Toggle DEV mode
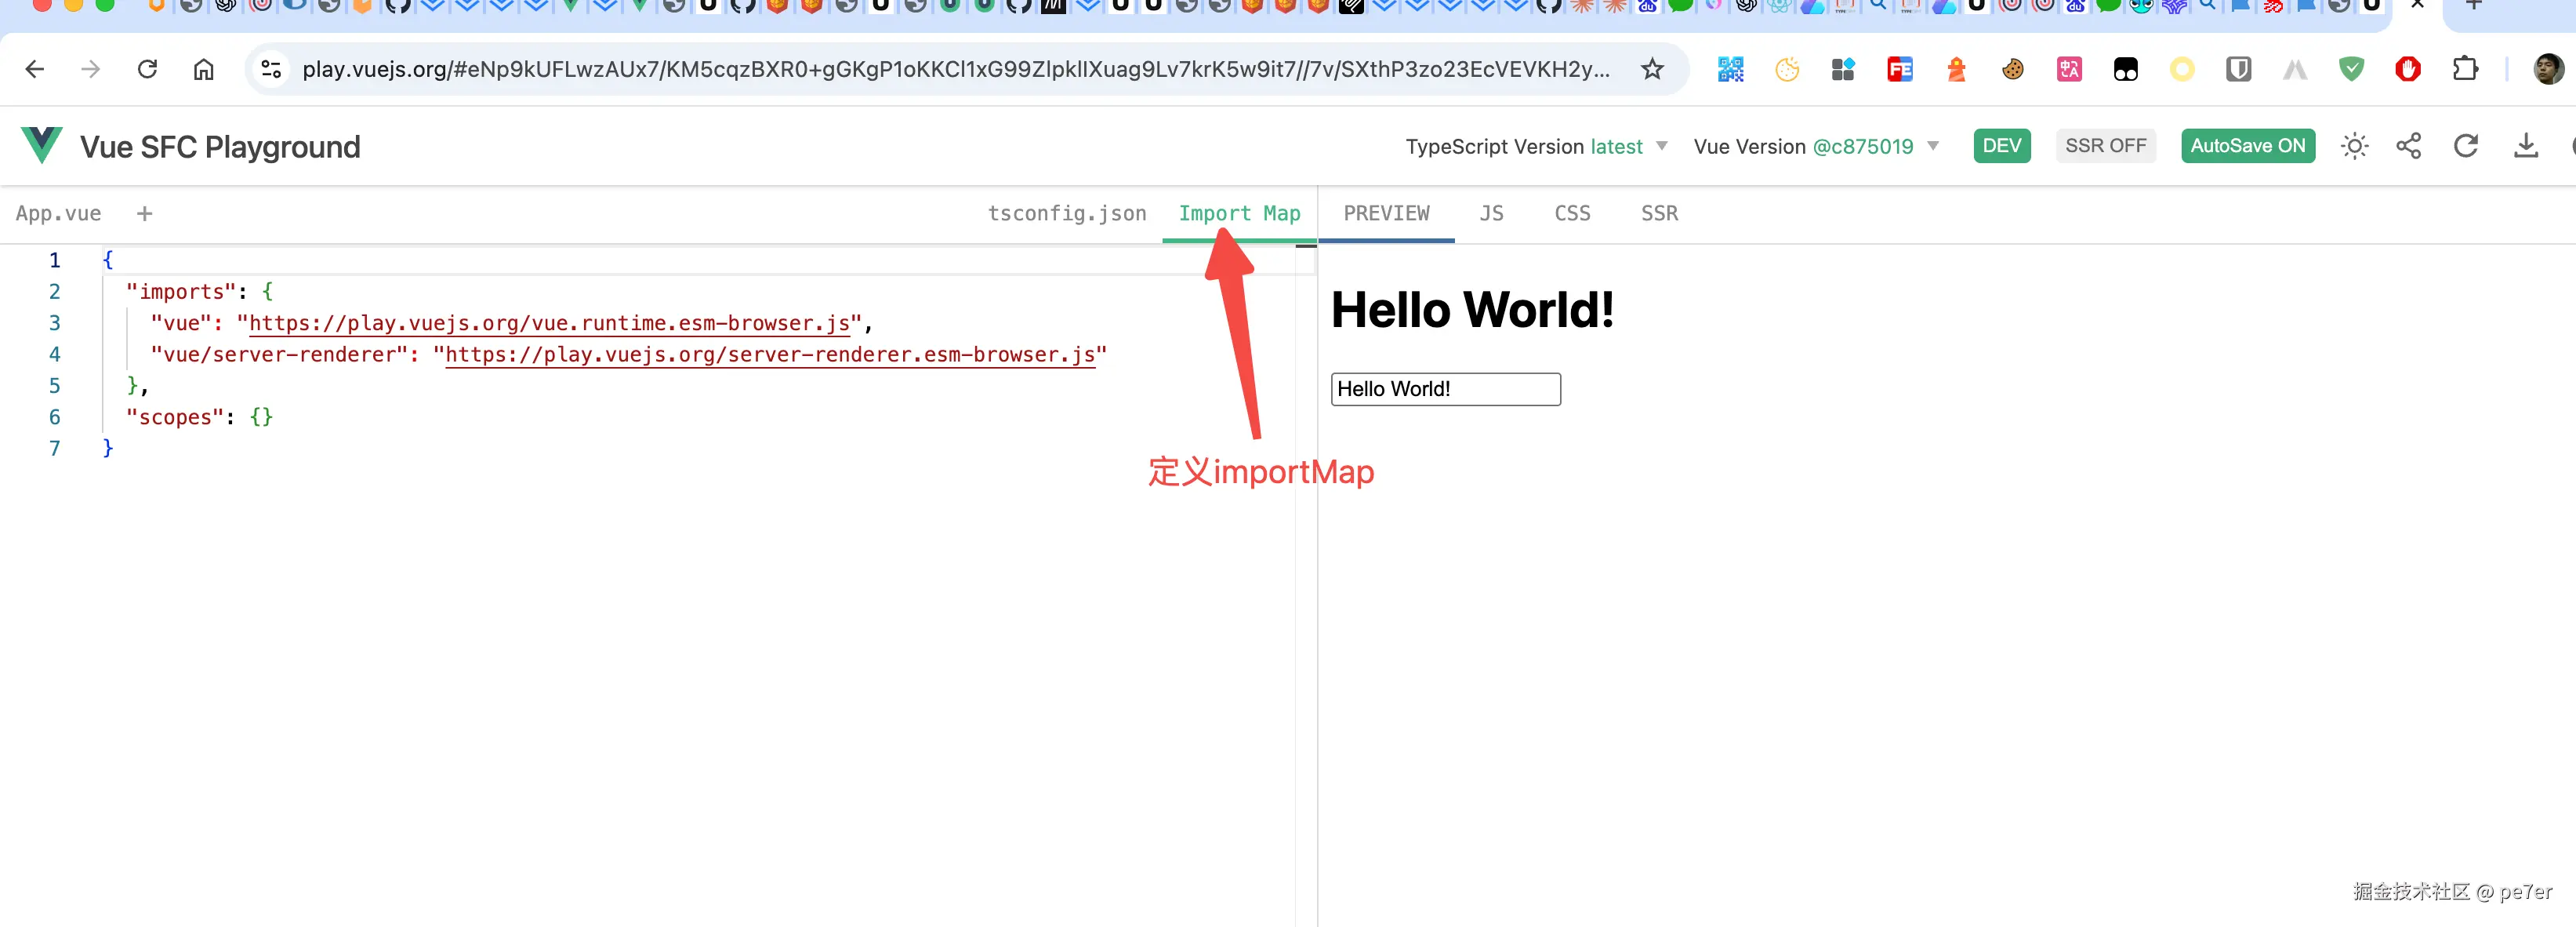The height and width of the screenshot is (927, 2576). click(2002, 146)
